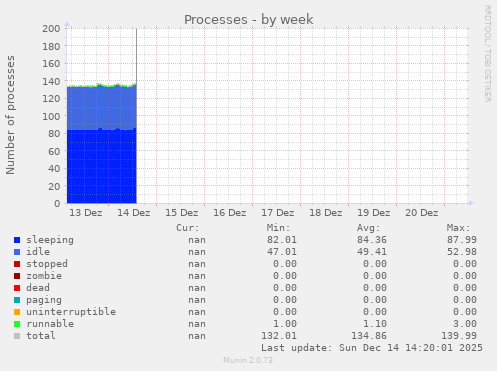
Task: Click the '17 Dez' x-axis date label
Action: coord(278,213)
